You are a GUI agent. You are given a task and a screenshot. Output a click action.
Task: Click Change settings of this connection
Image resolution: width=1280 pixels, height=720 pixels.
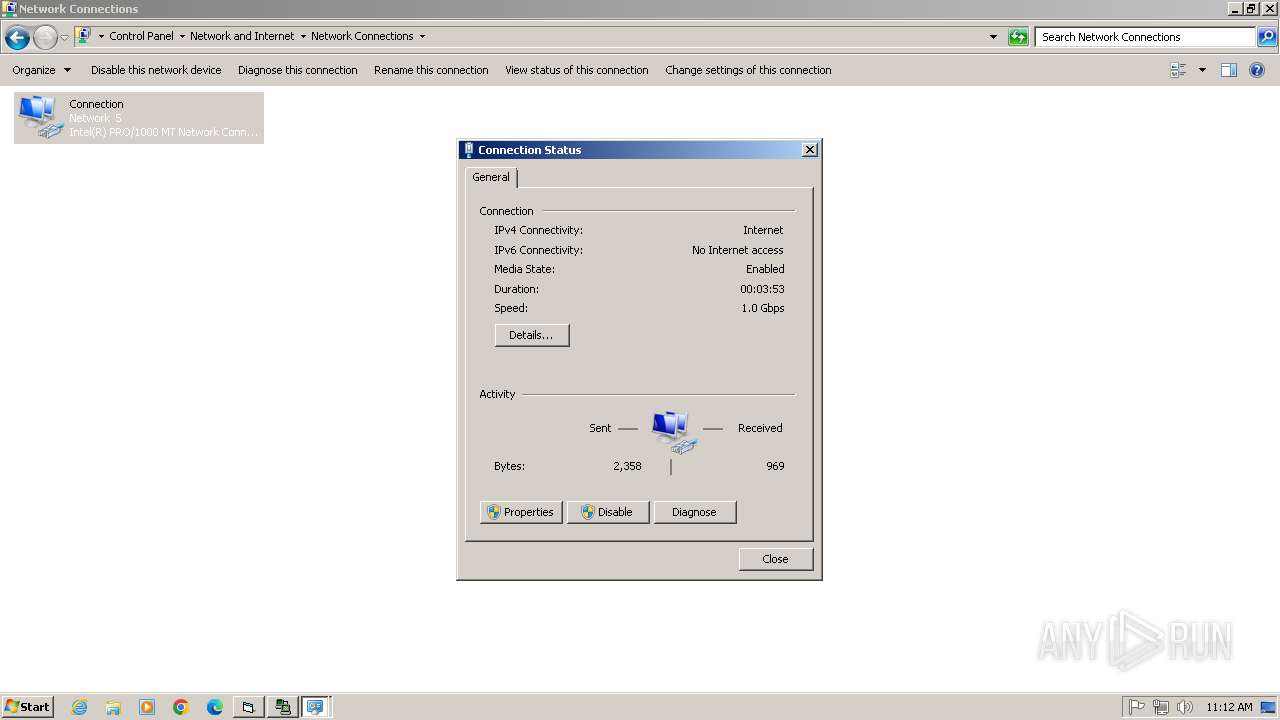pyautogui.click(x=748, y=70)
